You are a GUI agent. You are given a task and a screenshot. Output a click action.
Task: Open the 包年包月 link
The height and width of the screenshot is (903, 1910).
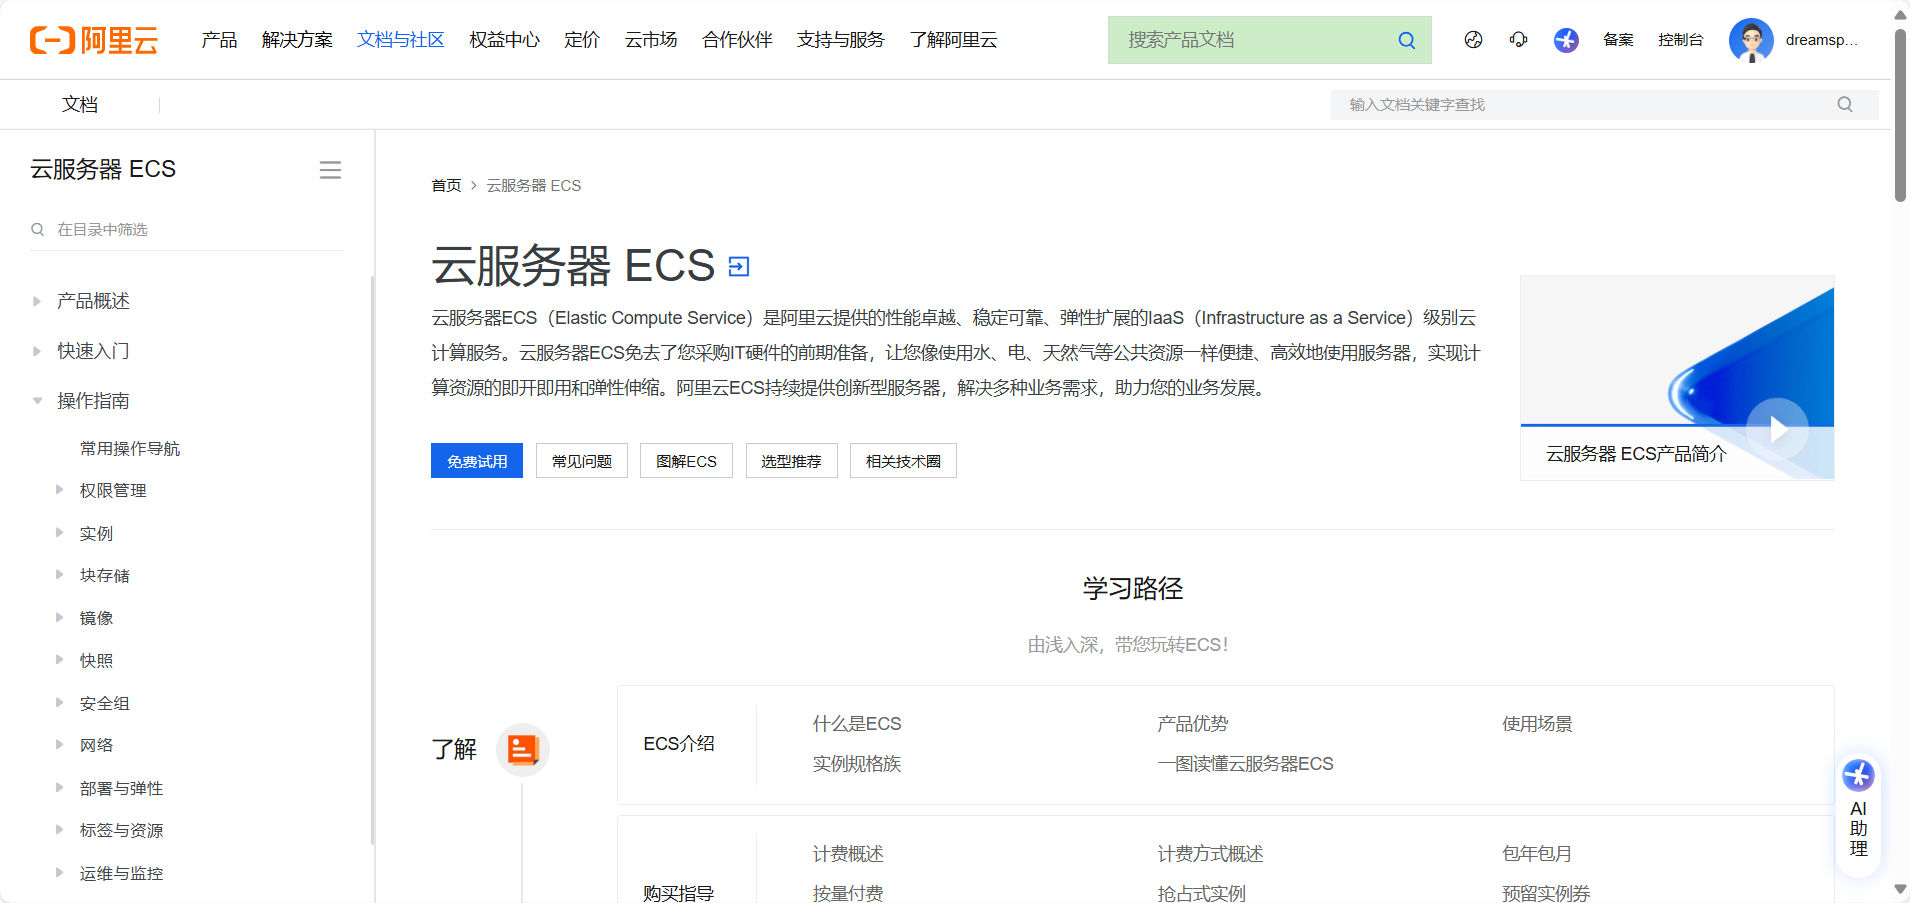pos(1537,854)
